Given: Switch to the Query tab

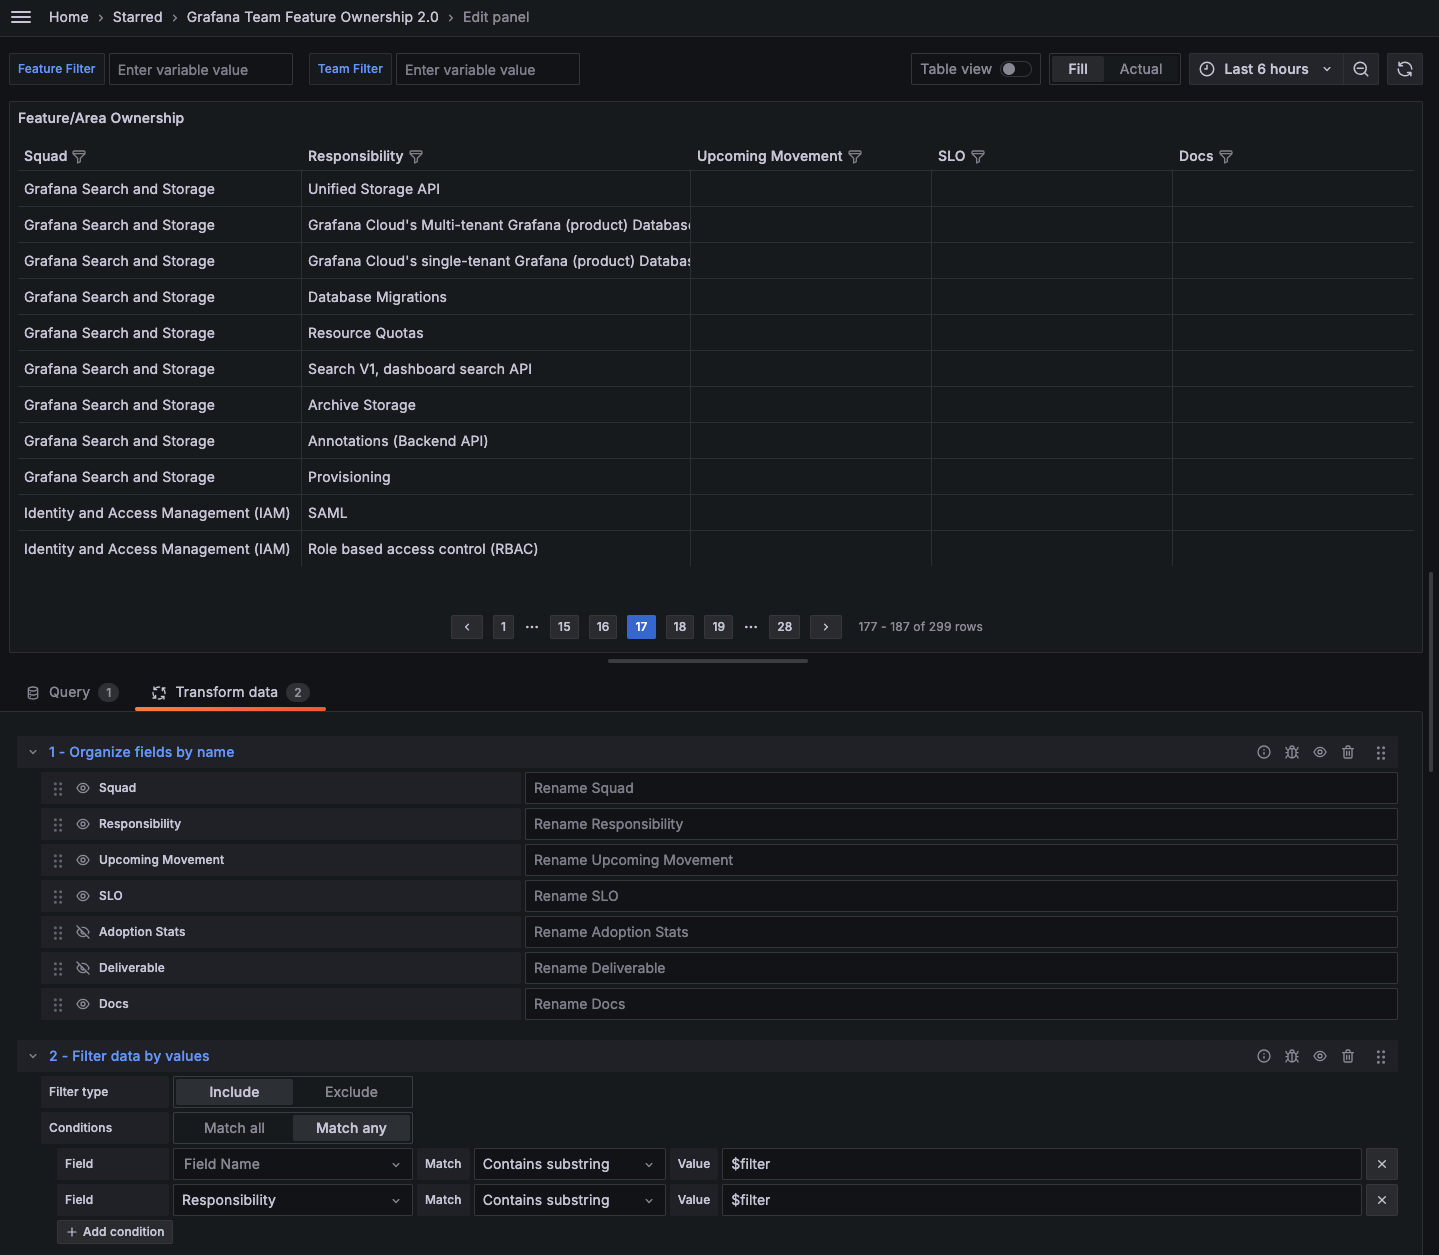Looking at the screenshot, I should (x=70, y=692).
